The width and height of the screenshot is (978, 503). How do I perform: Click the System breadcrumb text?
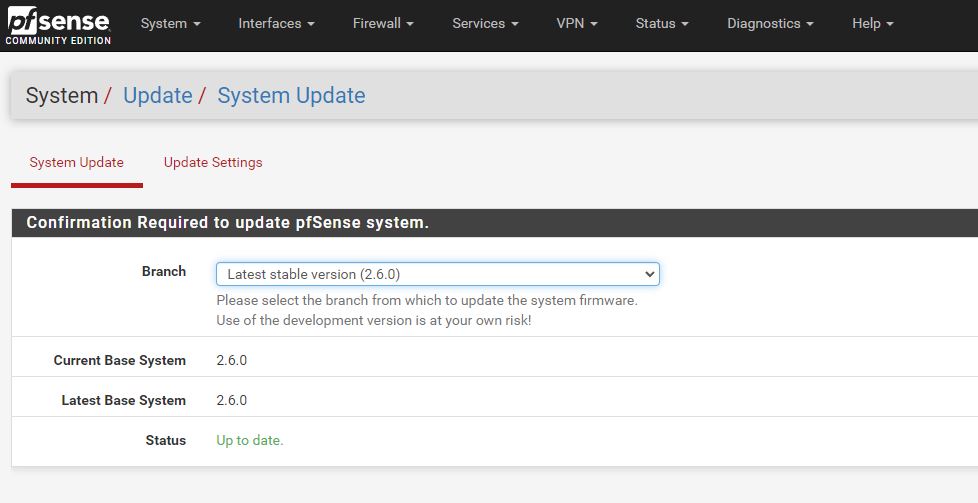pyautogui.click(x=61, y=96)
